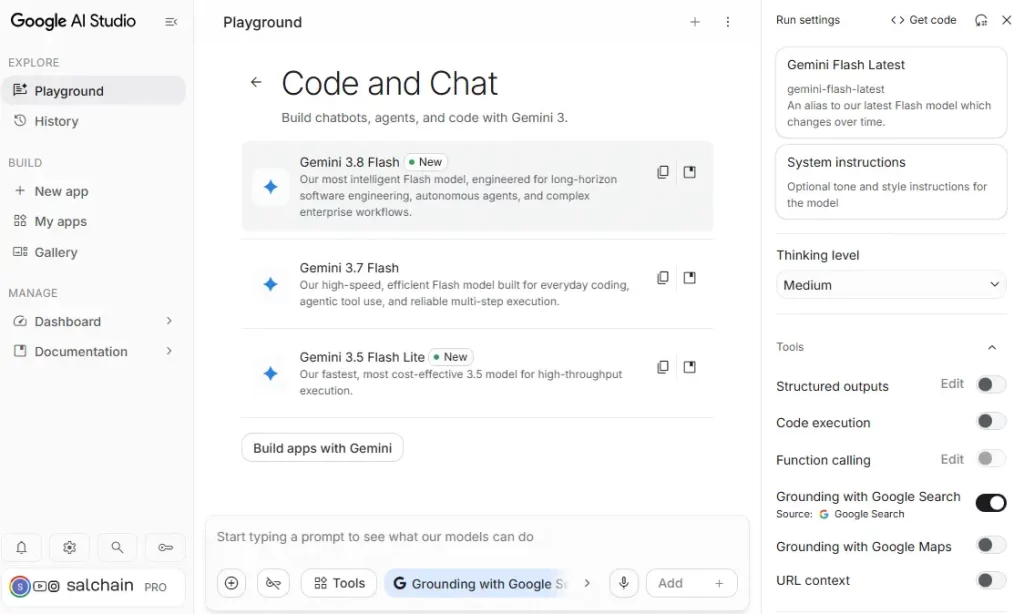Screen dimensions: 1024x614
Task: Click the Gallery sidebar icon
Action: pos(20,252)
